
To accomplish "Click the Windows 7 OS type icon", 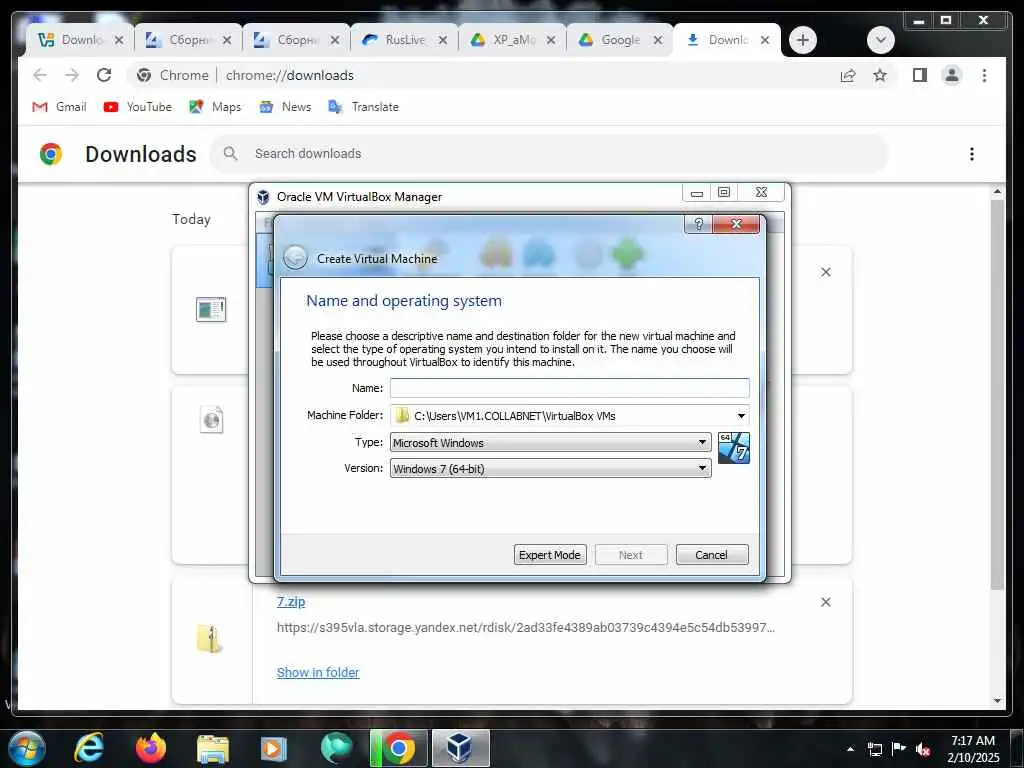I will coord(733,448).
